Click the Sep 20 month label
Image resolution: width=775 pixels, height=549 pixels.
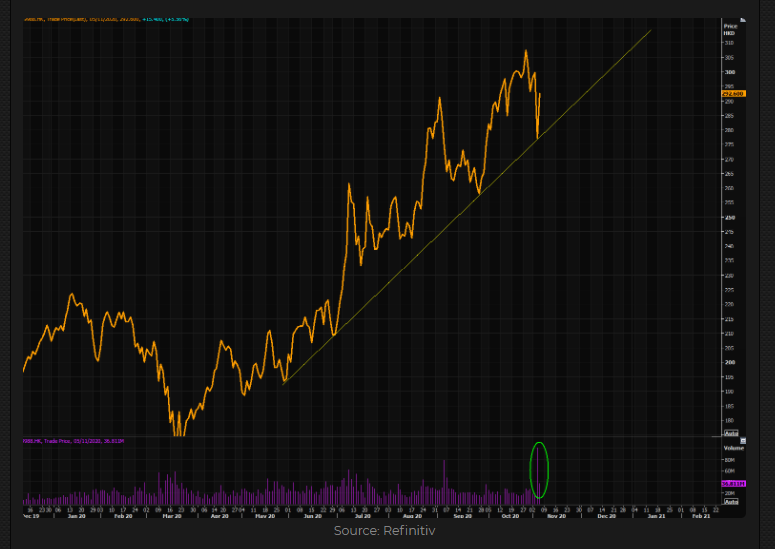point(463,516)
